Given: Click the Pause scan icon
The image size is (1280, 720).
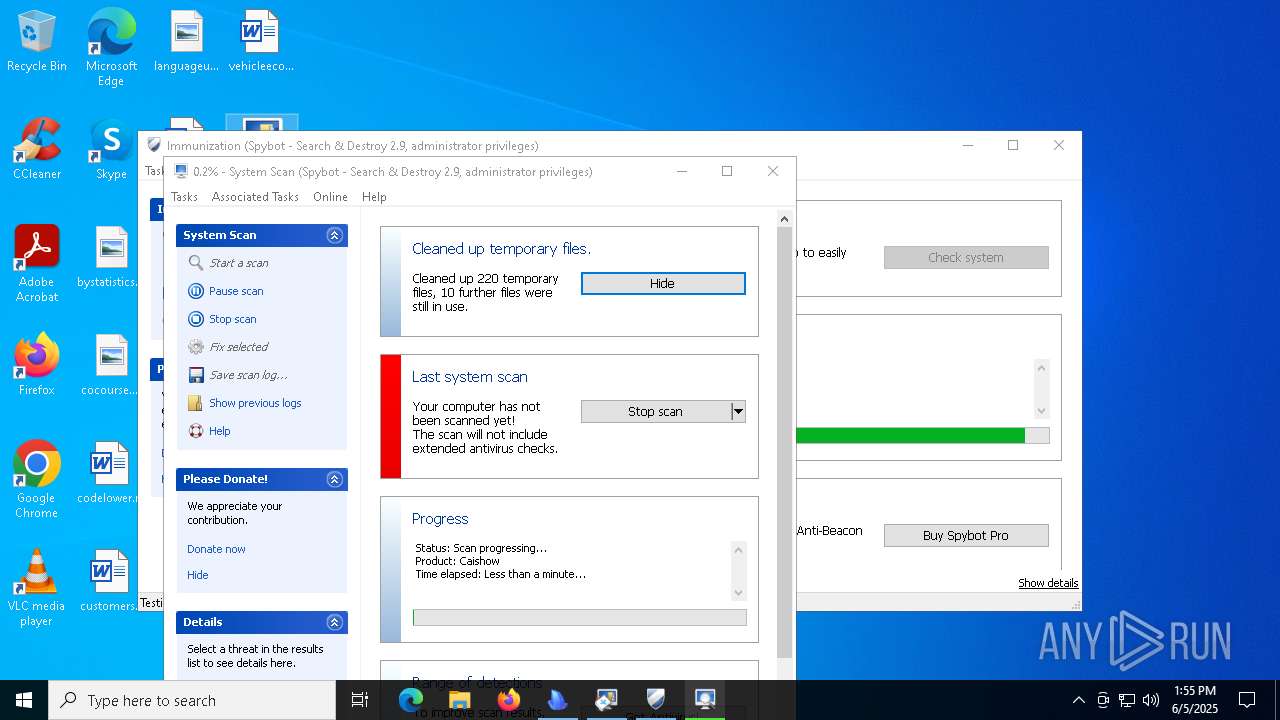Looking at the screenshot, I should point(196,291).
